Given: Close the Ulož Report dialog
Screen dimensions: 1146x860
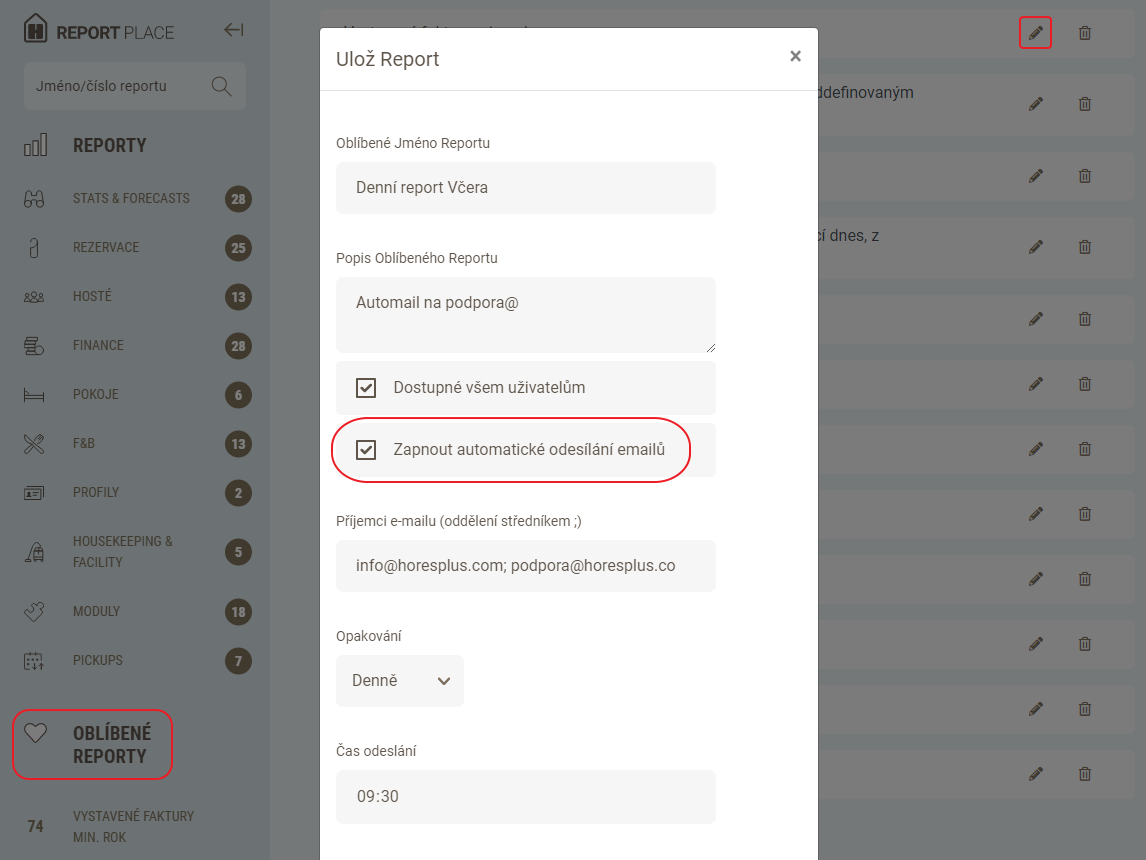Looking at the screenshot, I should tap(795, 56).
